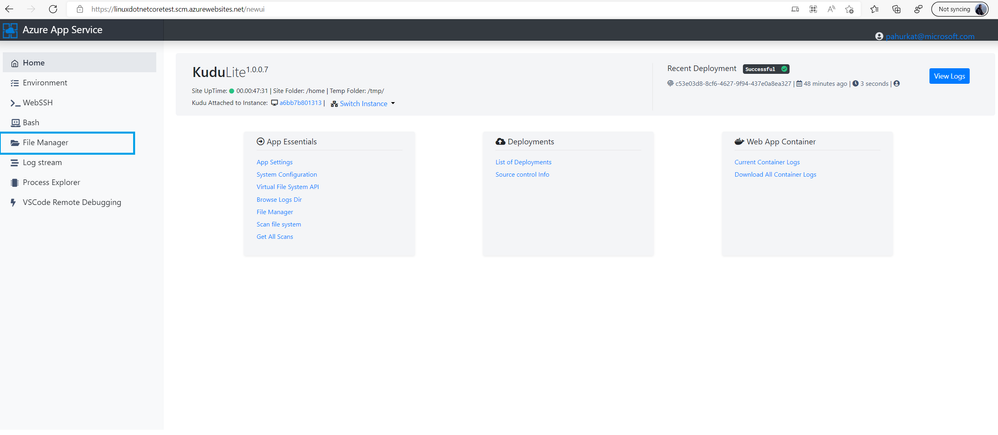Image resolution: width=998 pixels, height=435 pixels.
Task: Click the instance ID a6bb7b801313 link
Action: [x=301, y=103]
